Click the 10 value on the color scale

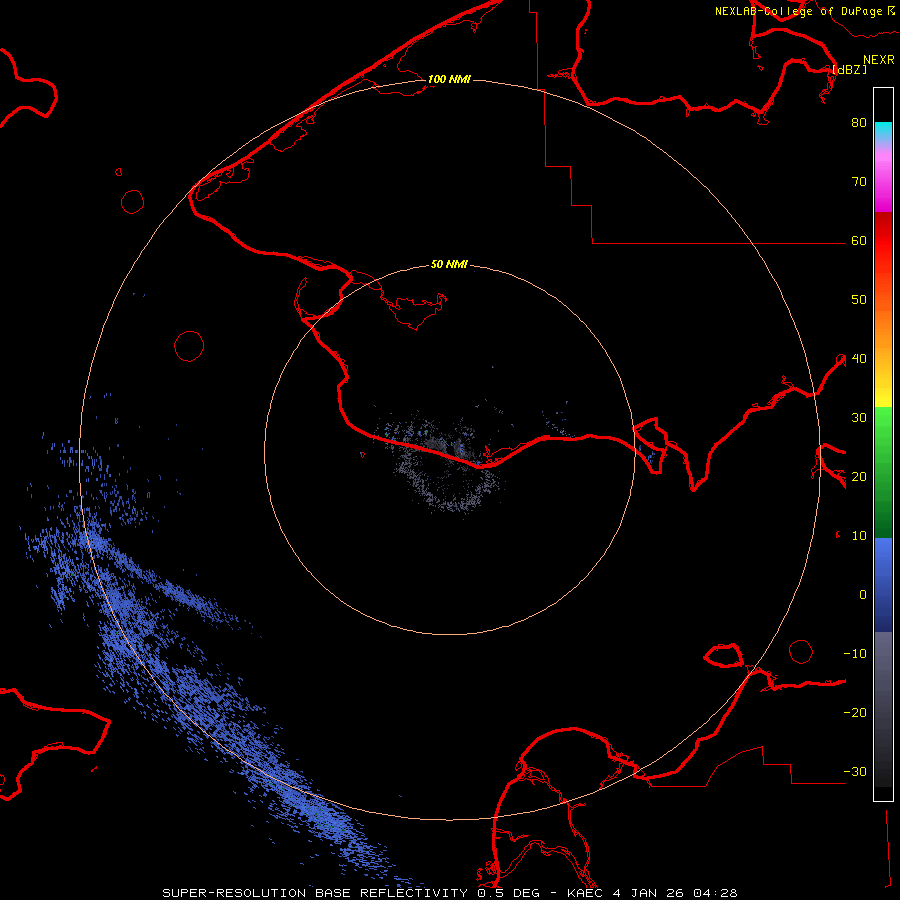[859, 536]
